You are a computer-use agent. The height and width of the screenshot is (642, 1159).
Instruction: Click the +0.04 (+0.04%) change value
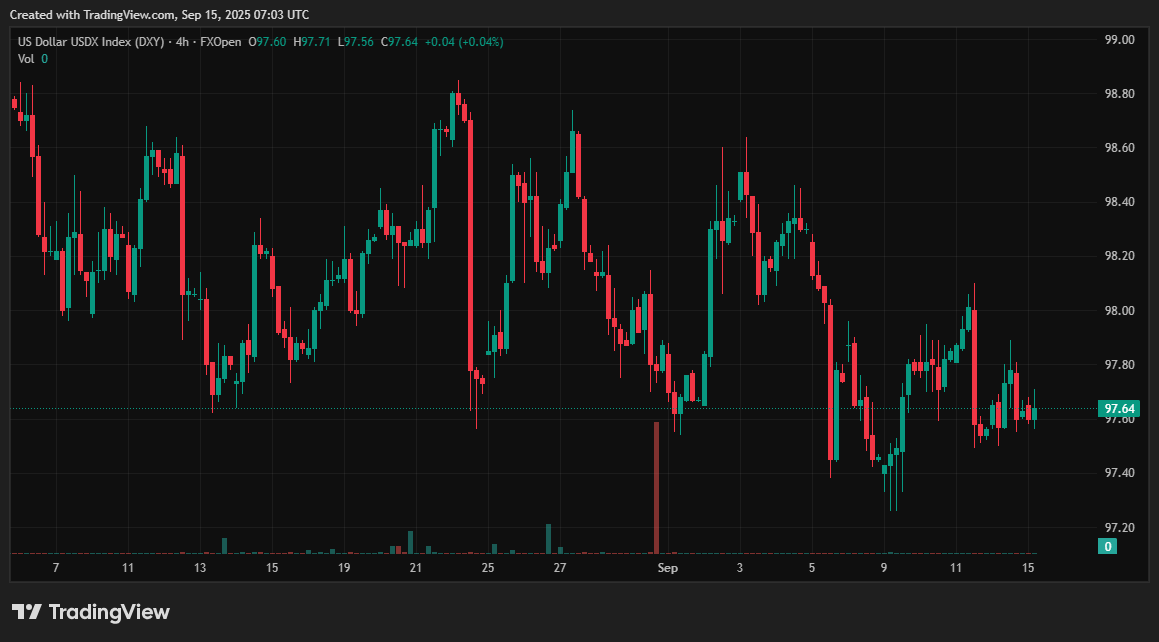[x=464, y=42]
